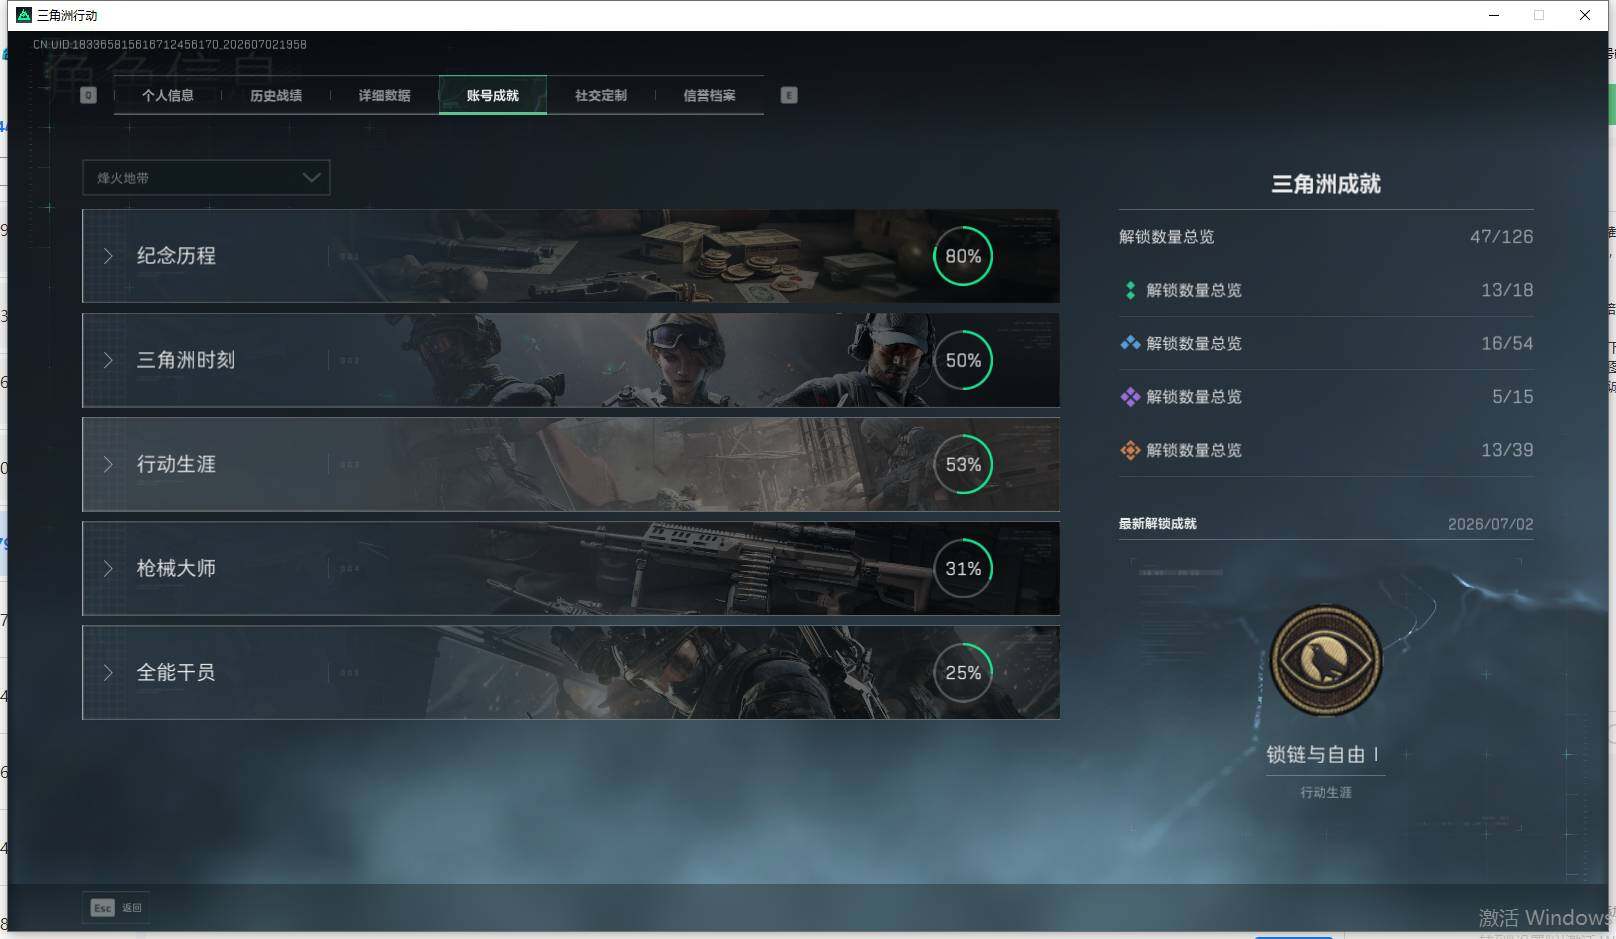
Task: Open the 行动生涯 achievement category
Action: 571,464
